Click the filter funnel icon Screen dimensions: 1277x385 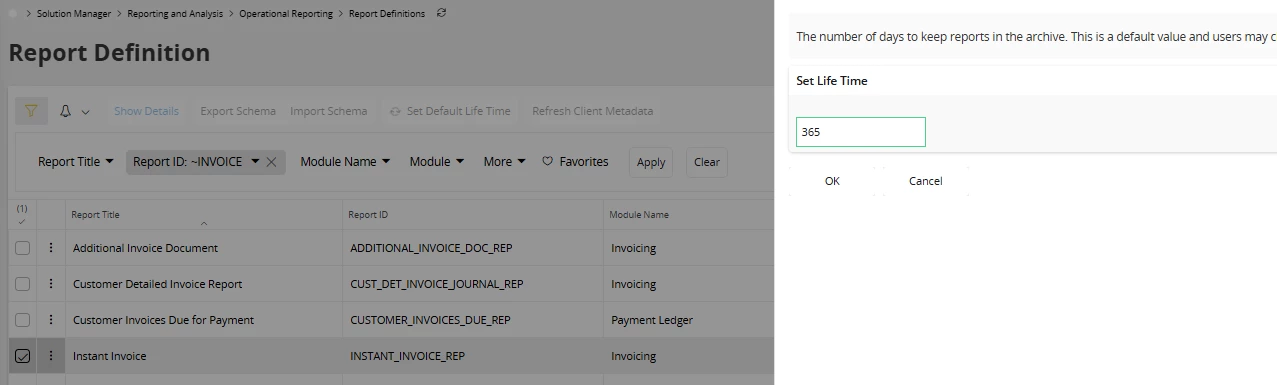(x=31, y=111)
